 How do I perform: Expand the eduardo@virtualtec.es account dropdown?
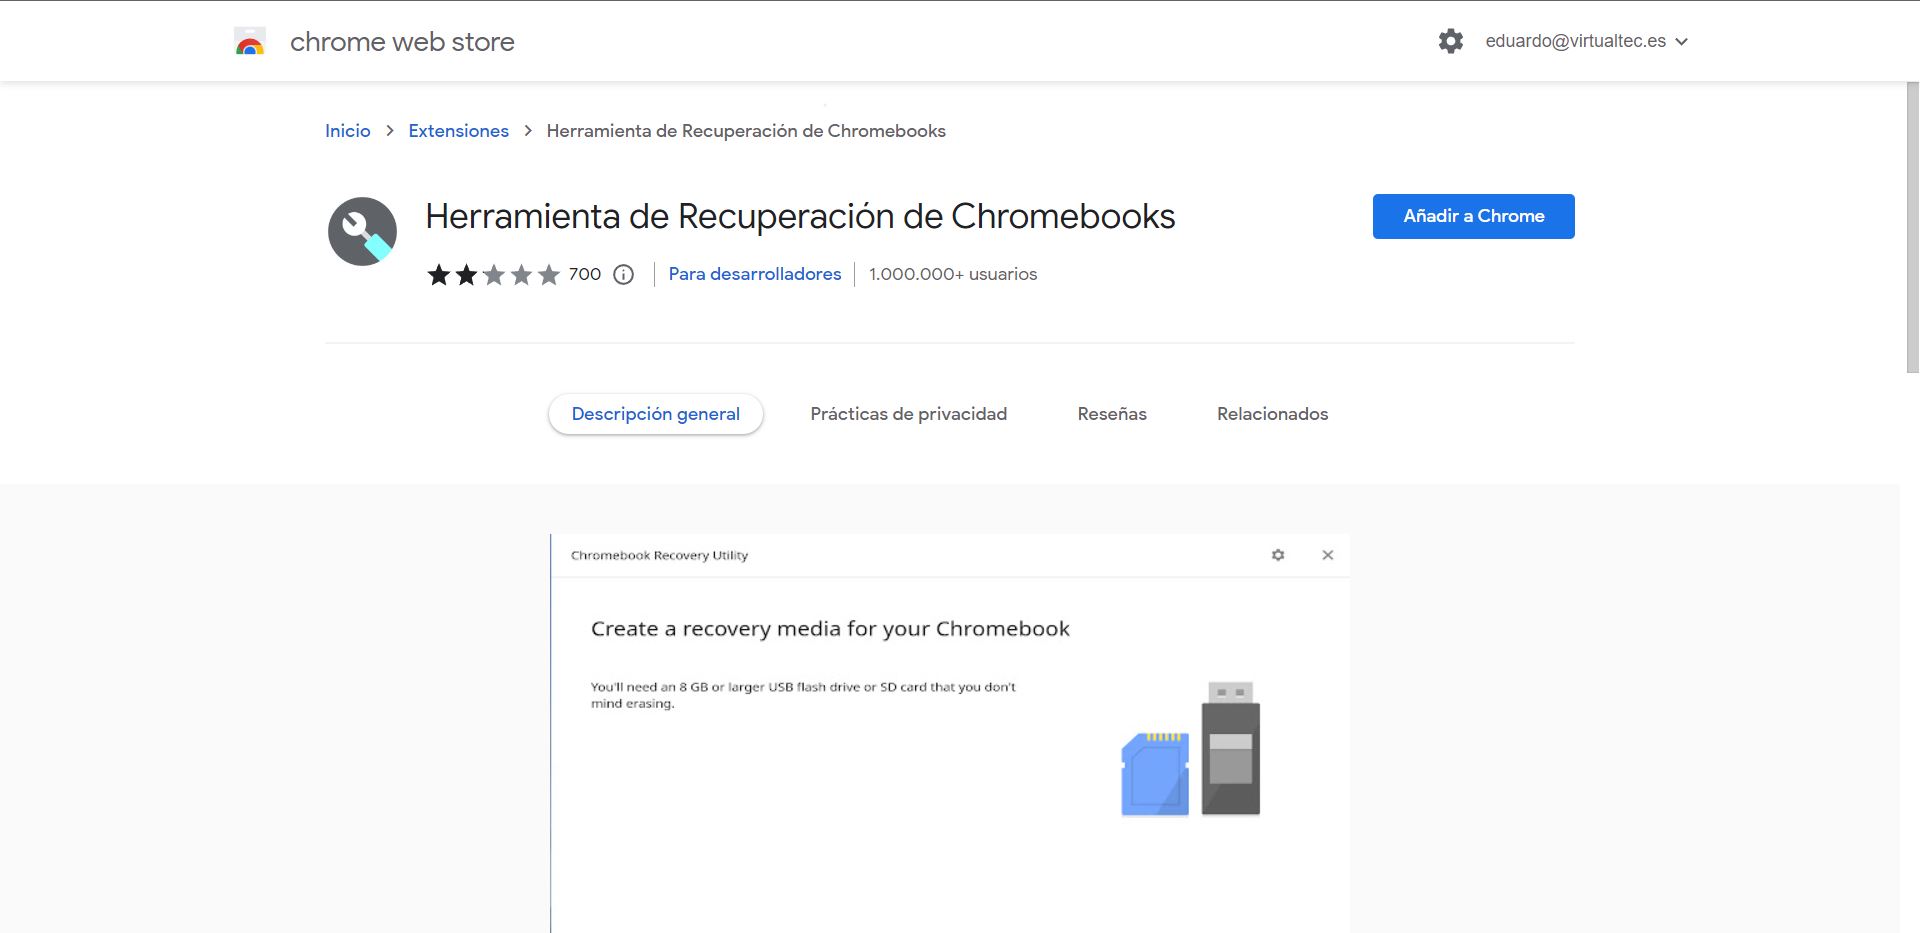pos(1586,41)
